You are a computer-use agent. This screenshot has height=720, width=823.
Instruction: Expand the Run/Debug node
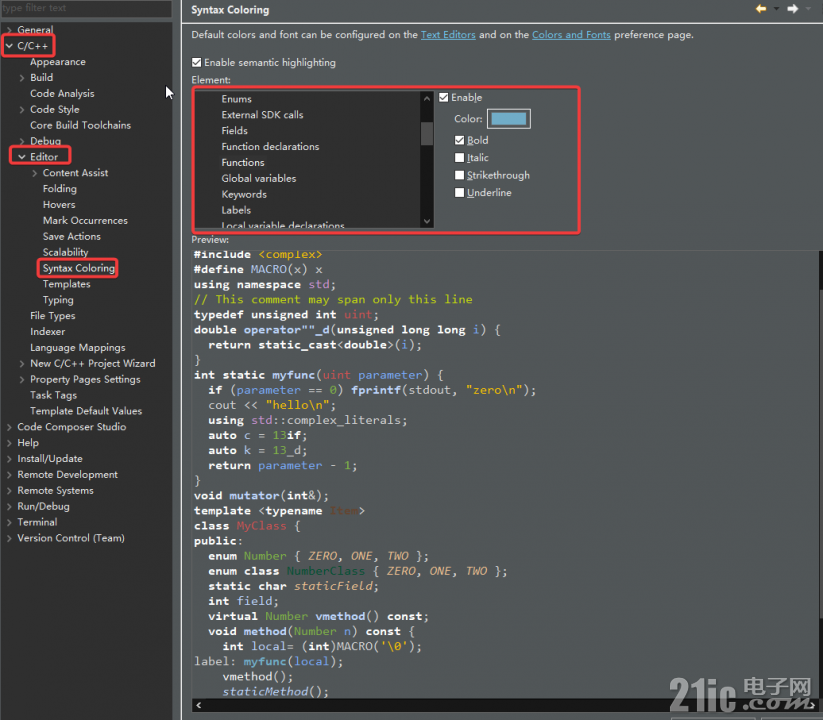[x=9, y=506]
